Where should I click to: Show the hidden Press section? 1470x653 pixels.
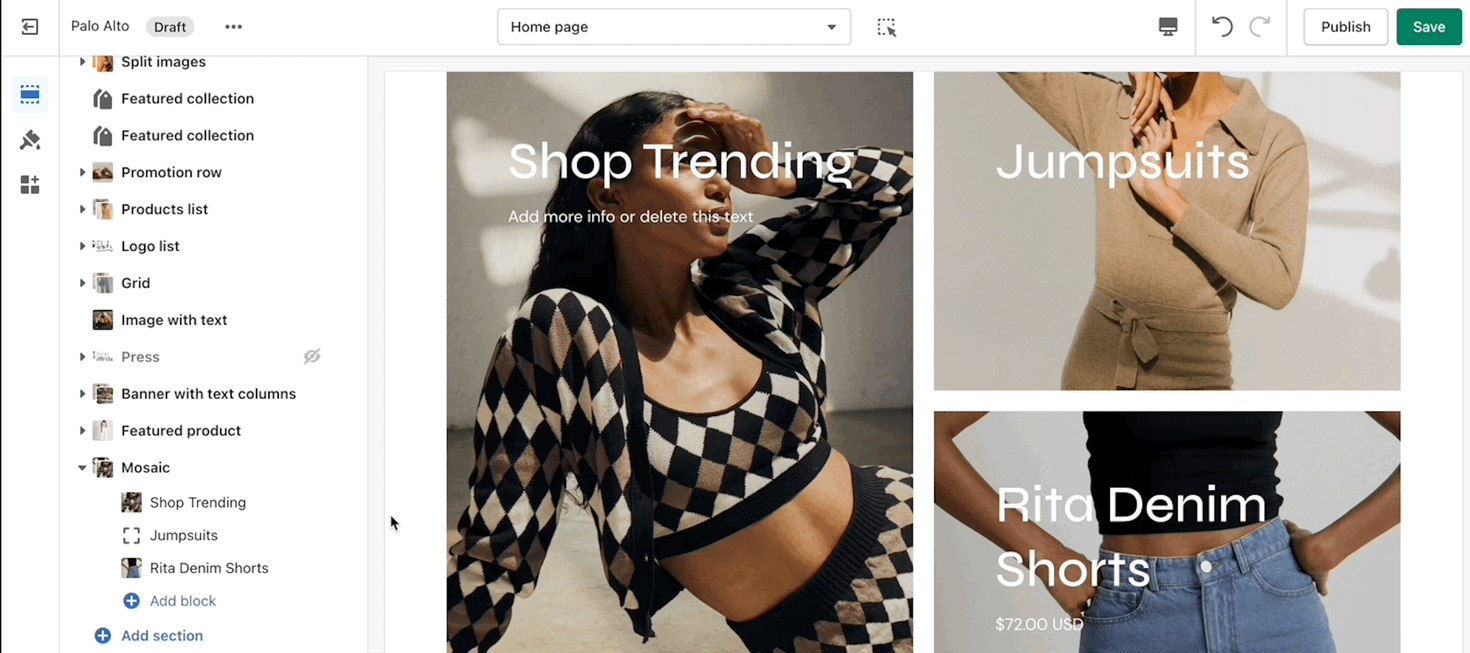coord(312,356)
